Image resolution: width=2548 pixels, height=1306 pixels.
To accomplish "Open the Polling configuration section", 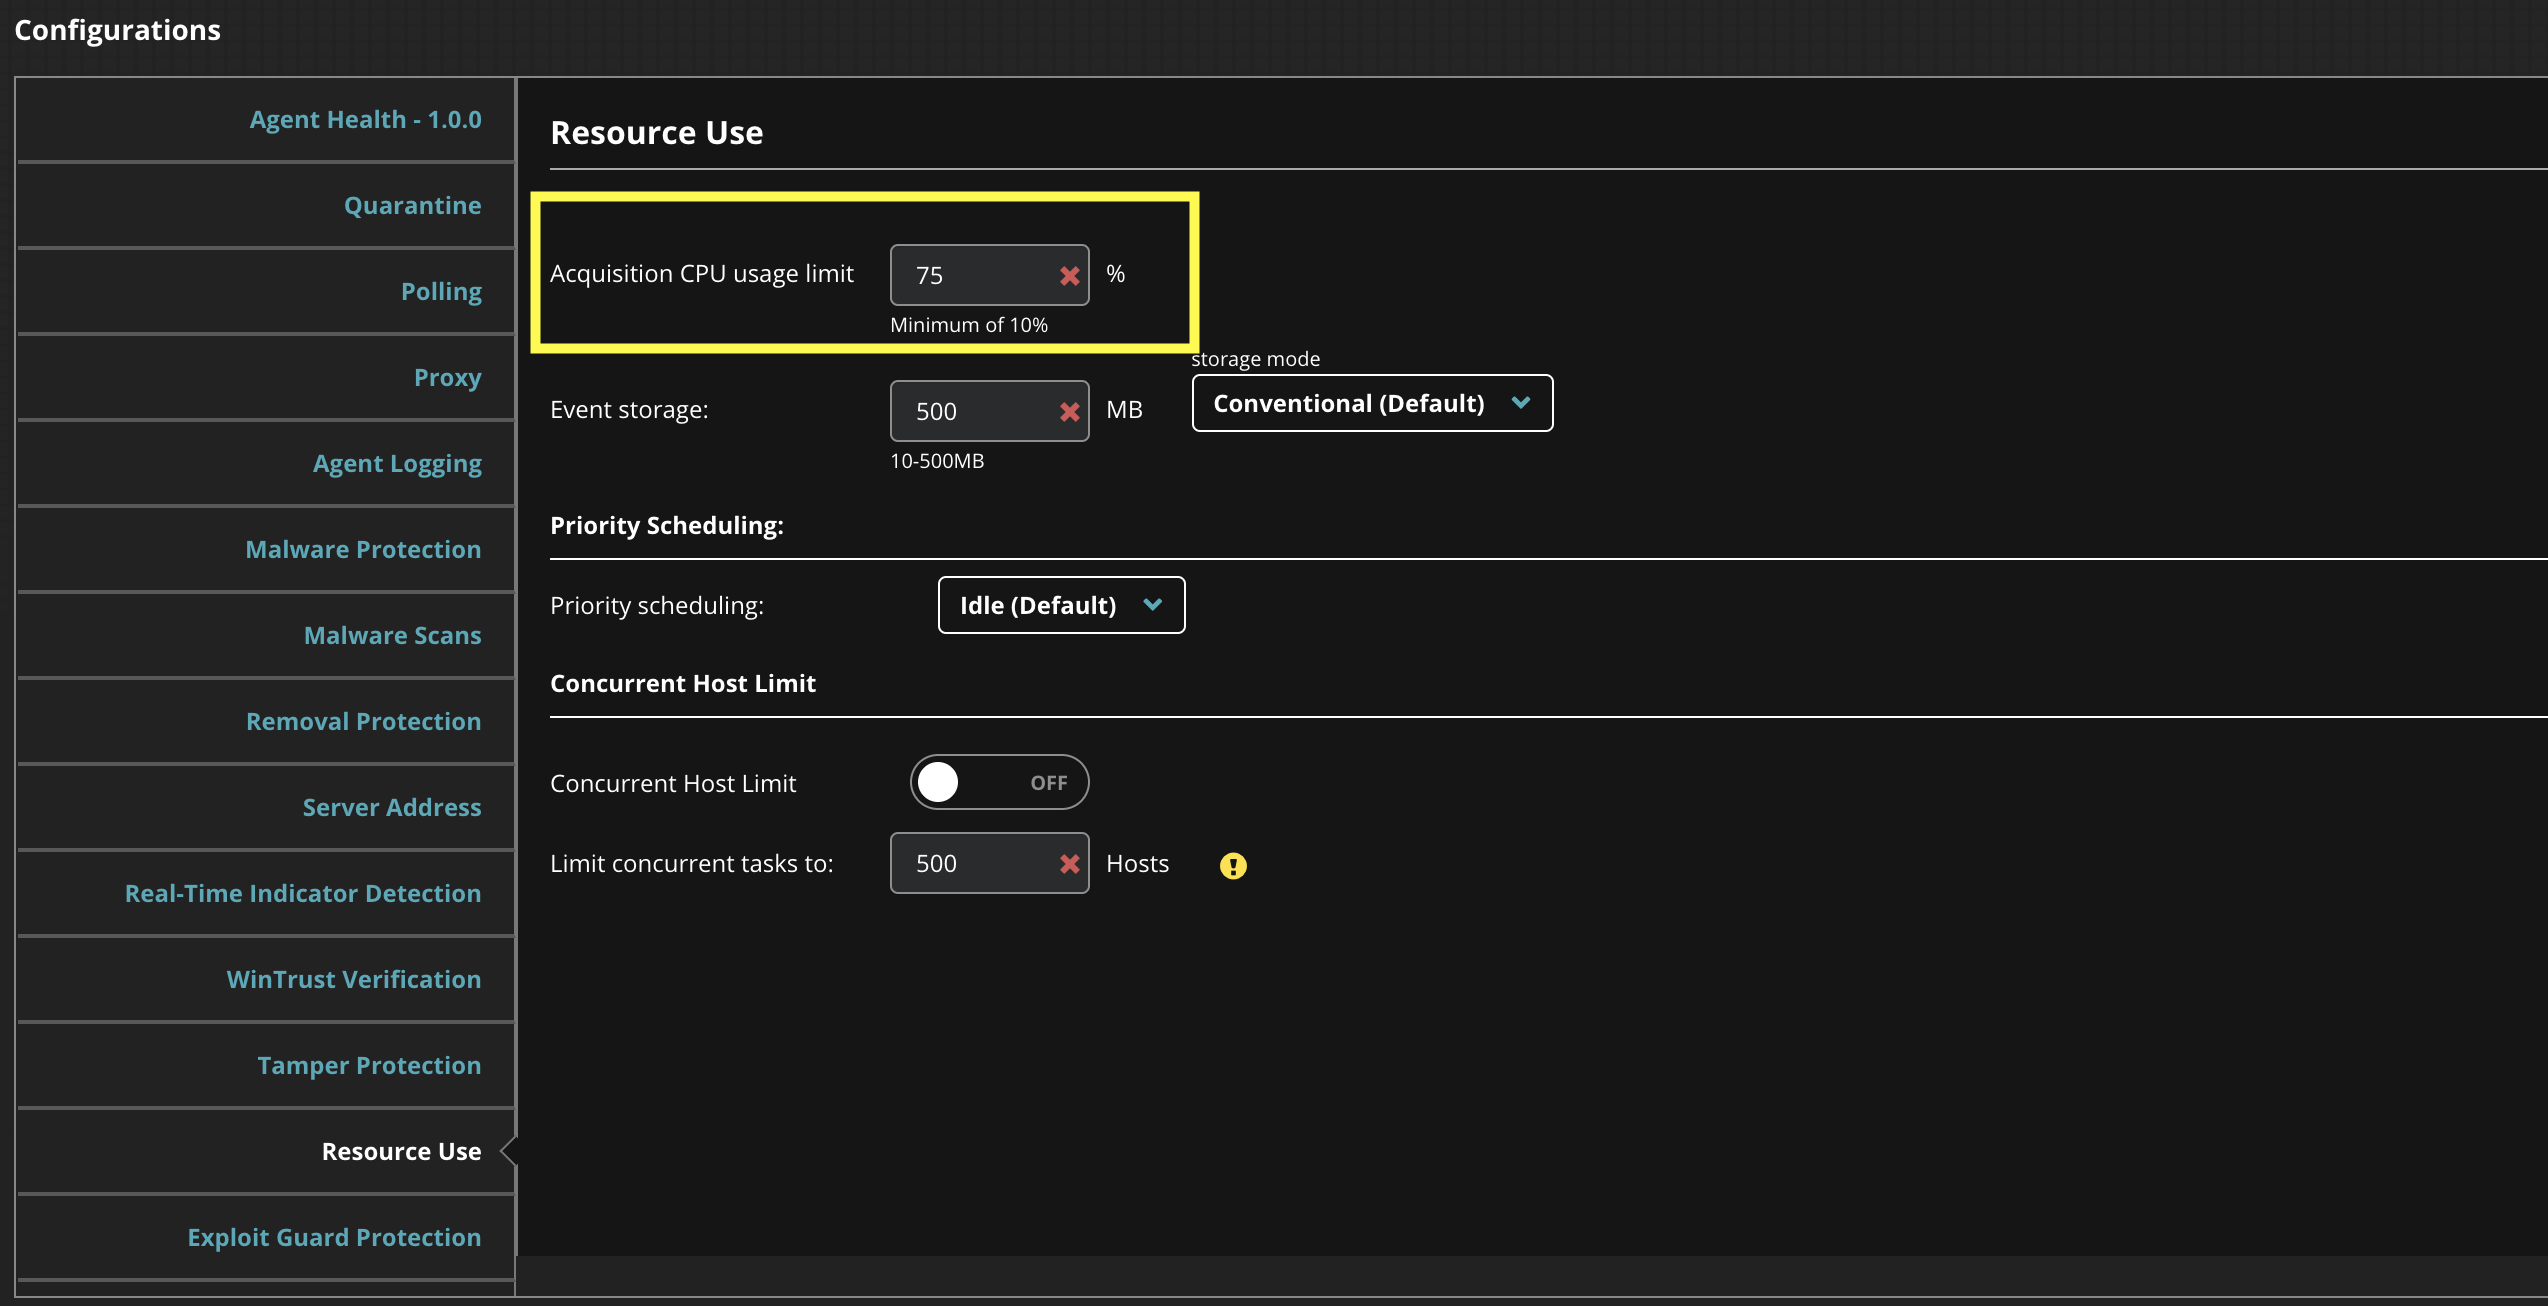I will [266, 292].
